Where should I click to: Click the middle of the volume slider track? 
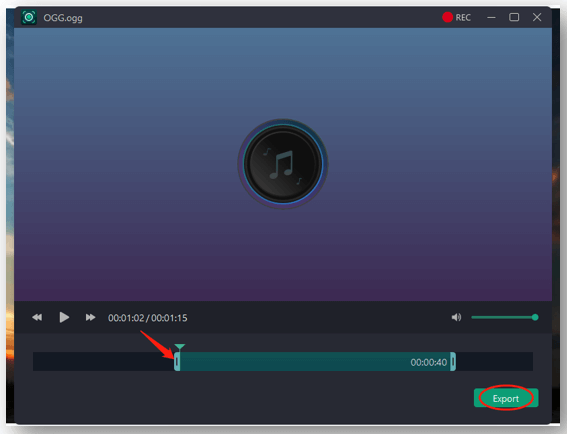coord(503,318)
